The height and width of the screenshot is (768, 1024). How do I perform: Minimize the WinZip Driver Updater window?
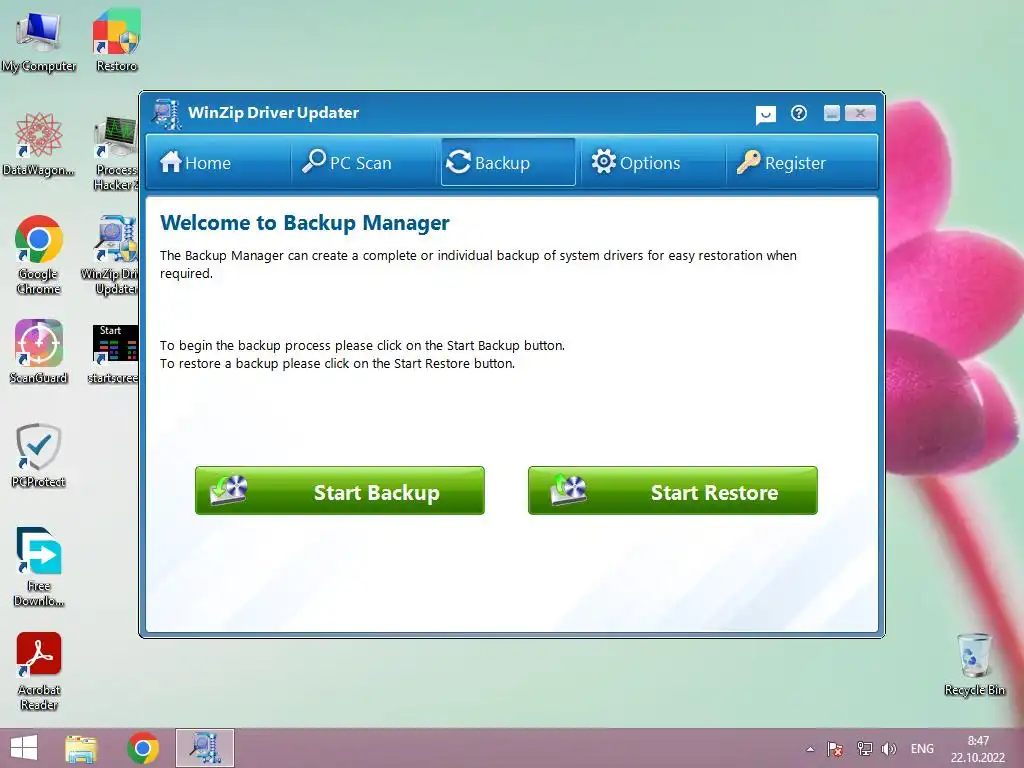[831, 114]
